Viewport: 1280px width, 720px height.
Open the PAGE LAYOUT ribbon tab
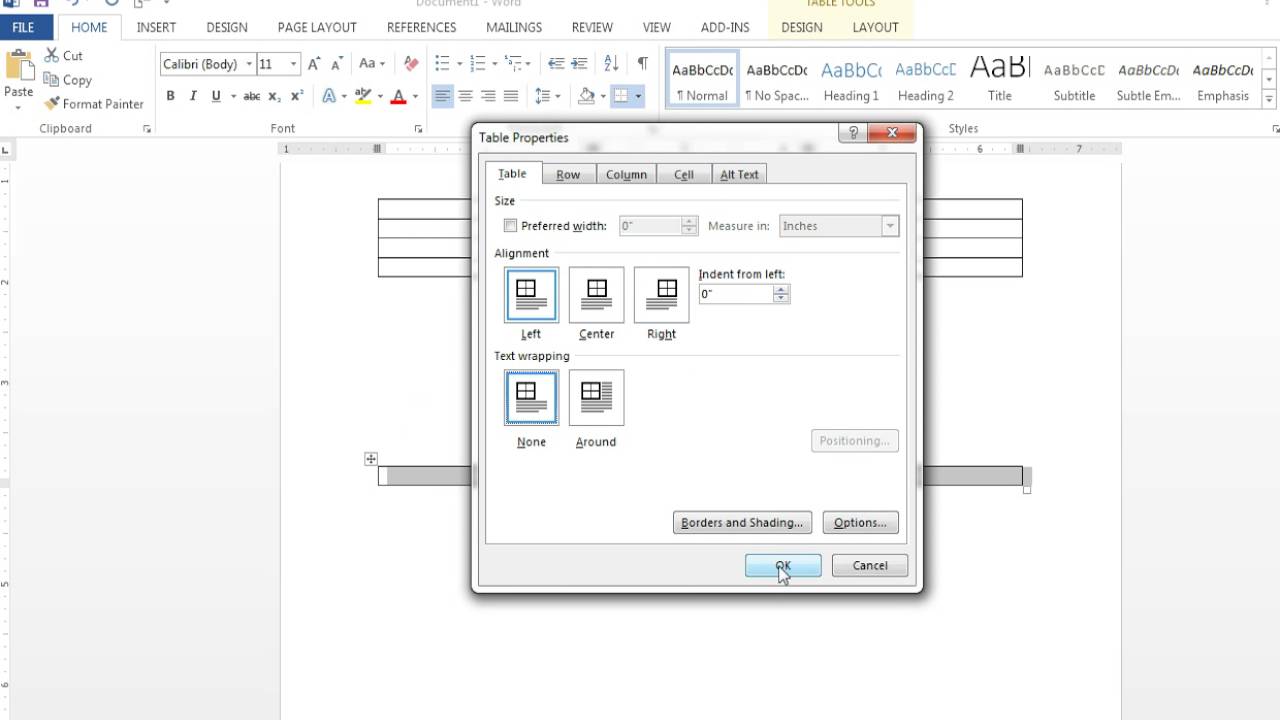tap(317, 27)
